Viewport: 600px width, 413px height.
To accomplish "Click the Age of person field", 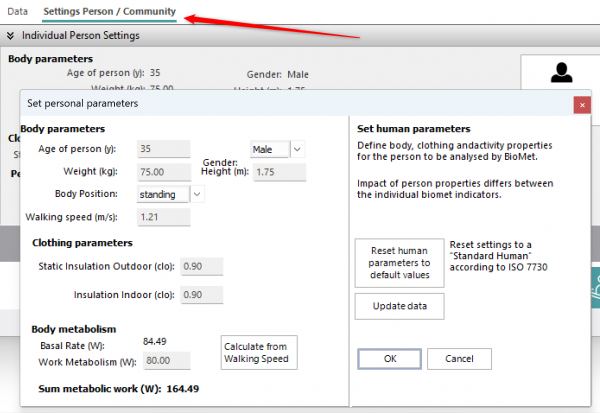I will click(164, 149).
